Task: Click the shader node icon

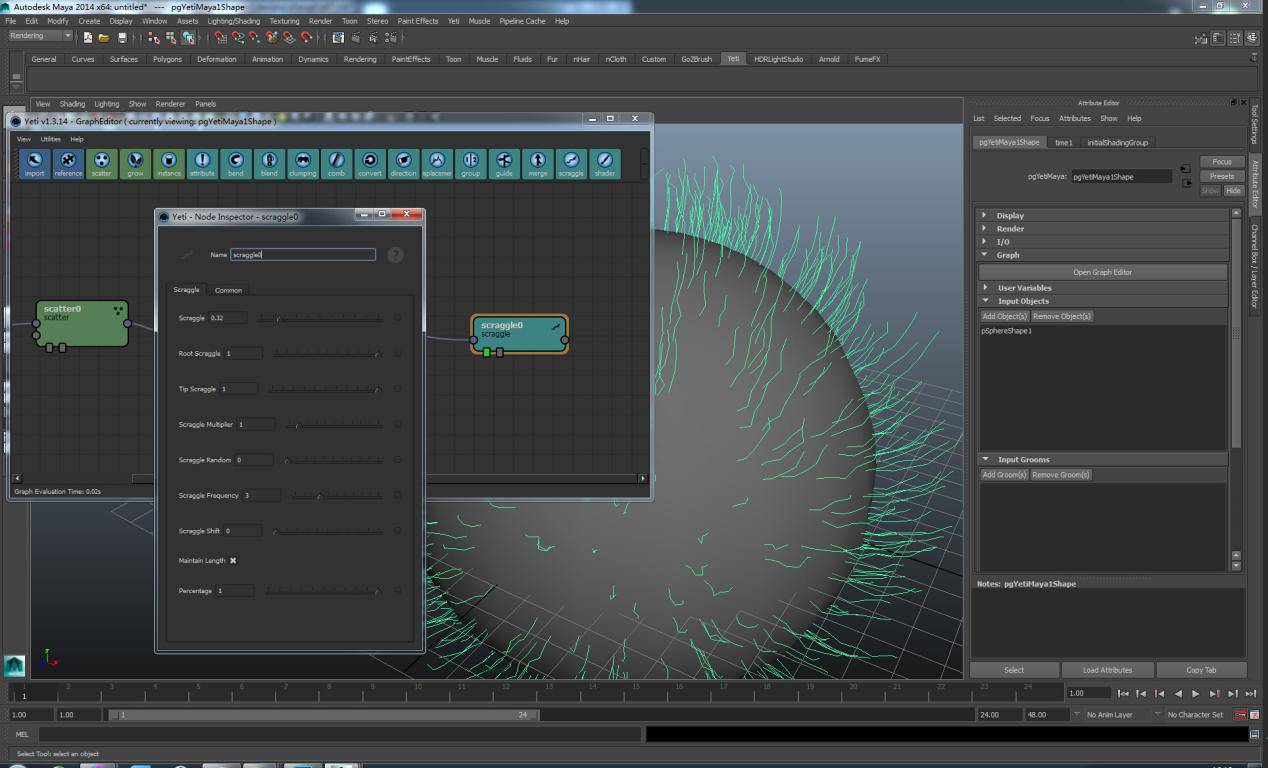Action: tap(604, 163)
